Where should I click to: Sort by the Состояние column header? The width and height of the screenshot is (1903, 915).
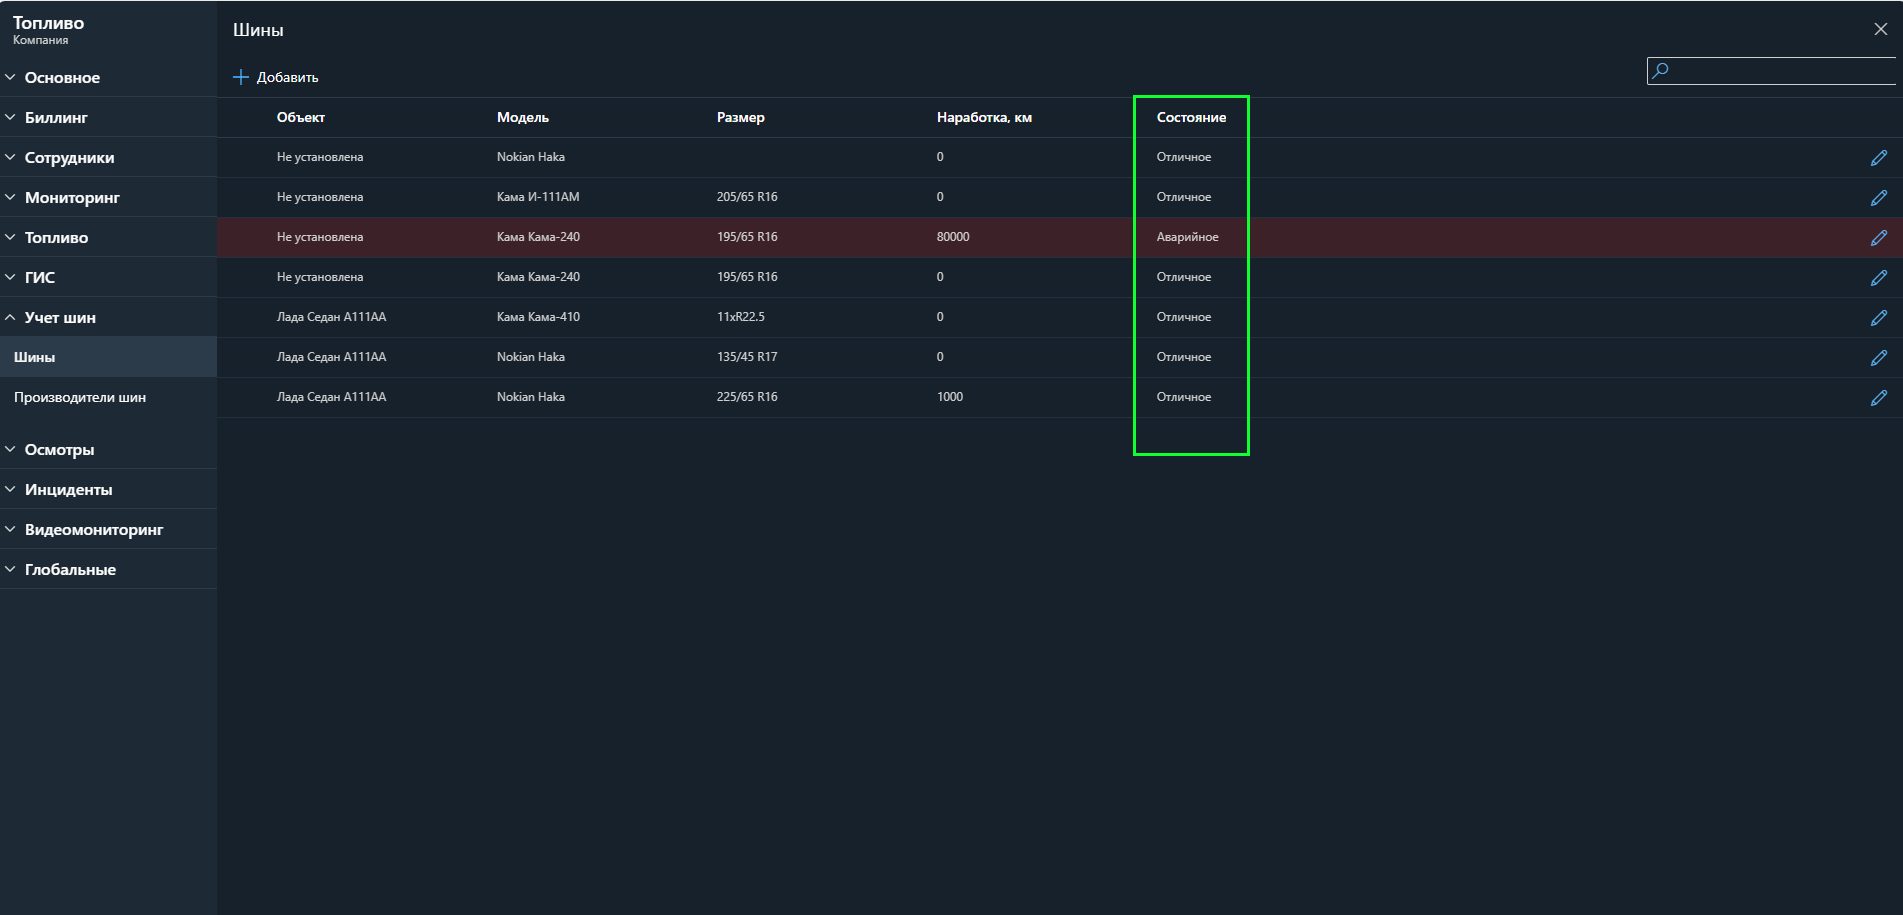[x=1191, y=118]
